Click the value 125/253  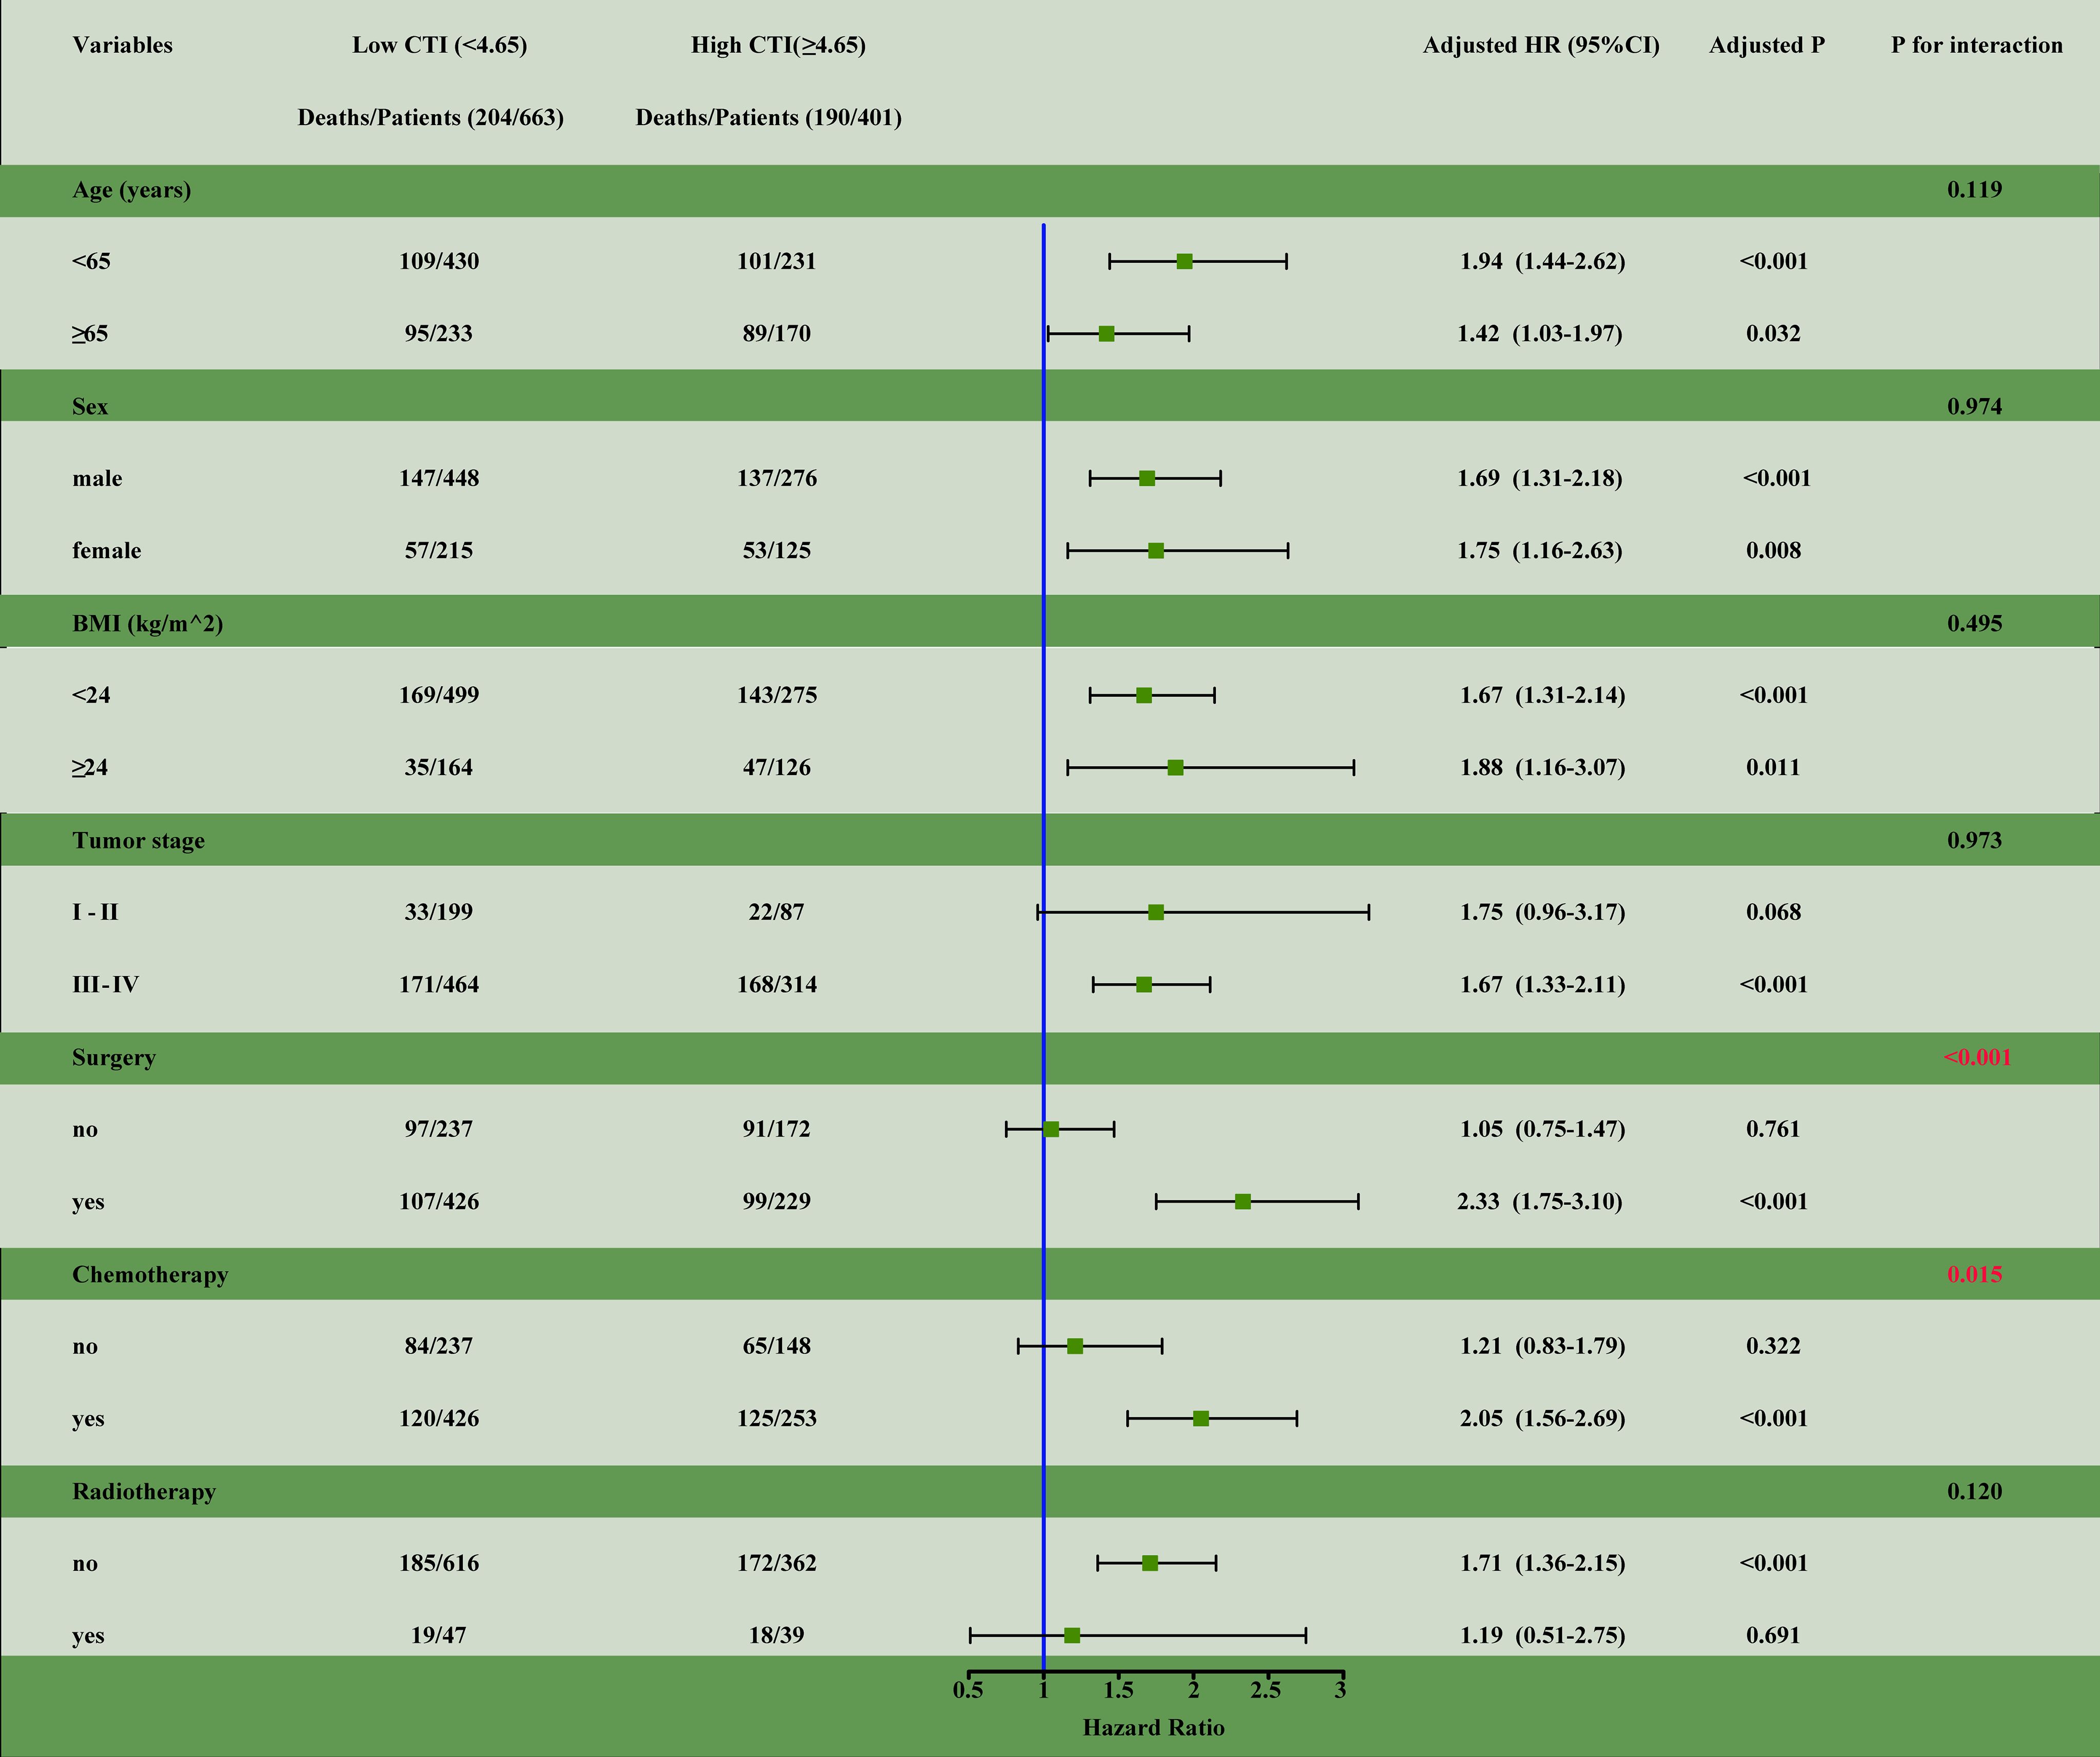776,1419
